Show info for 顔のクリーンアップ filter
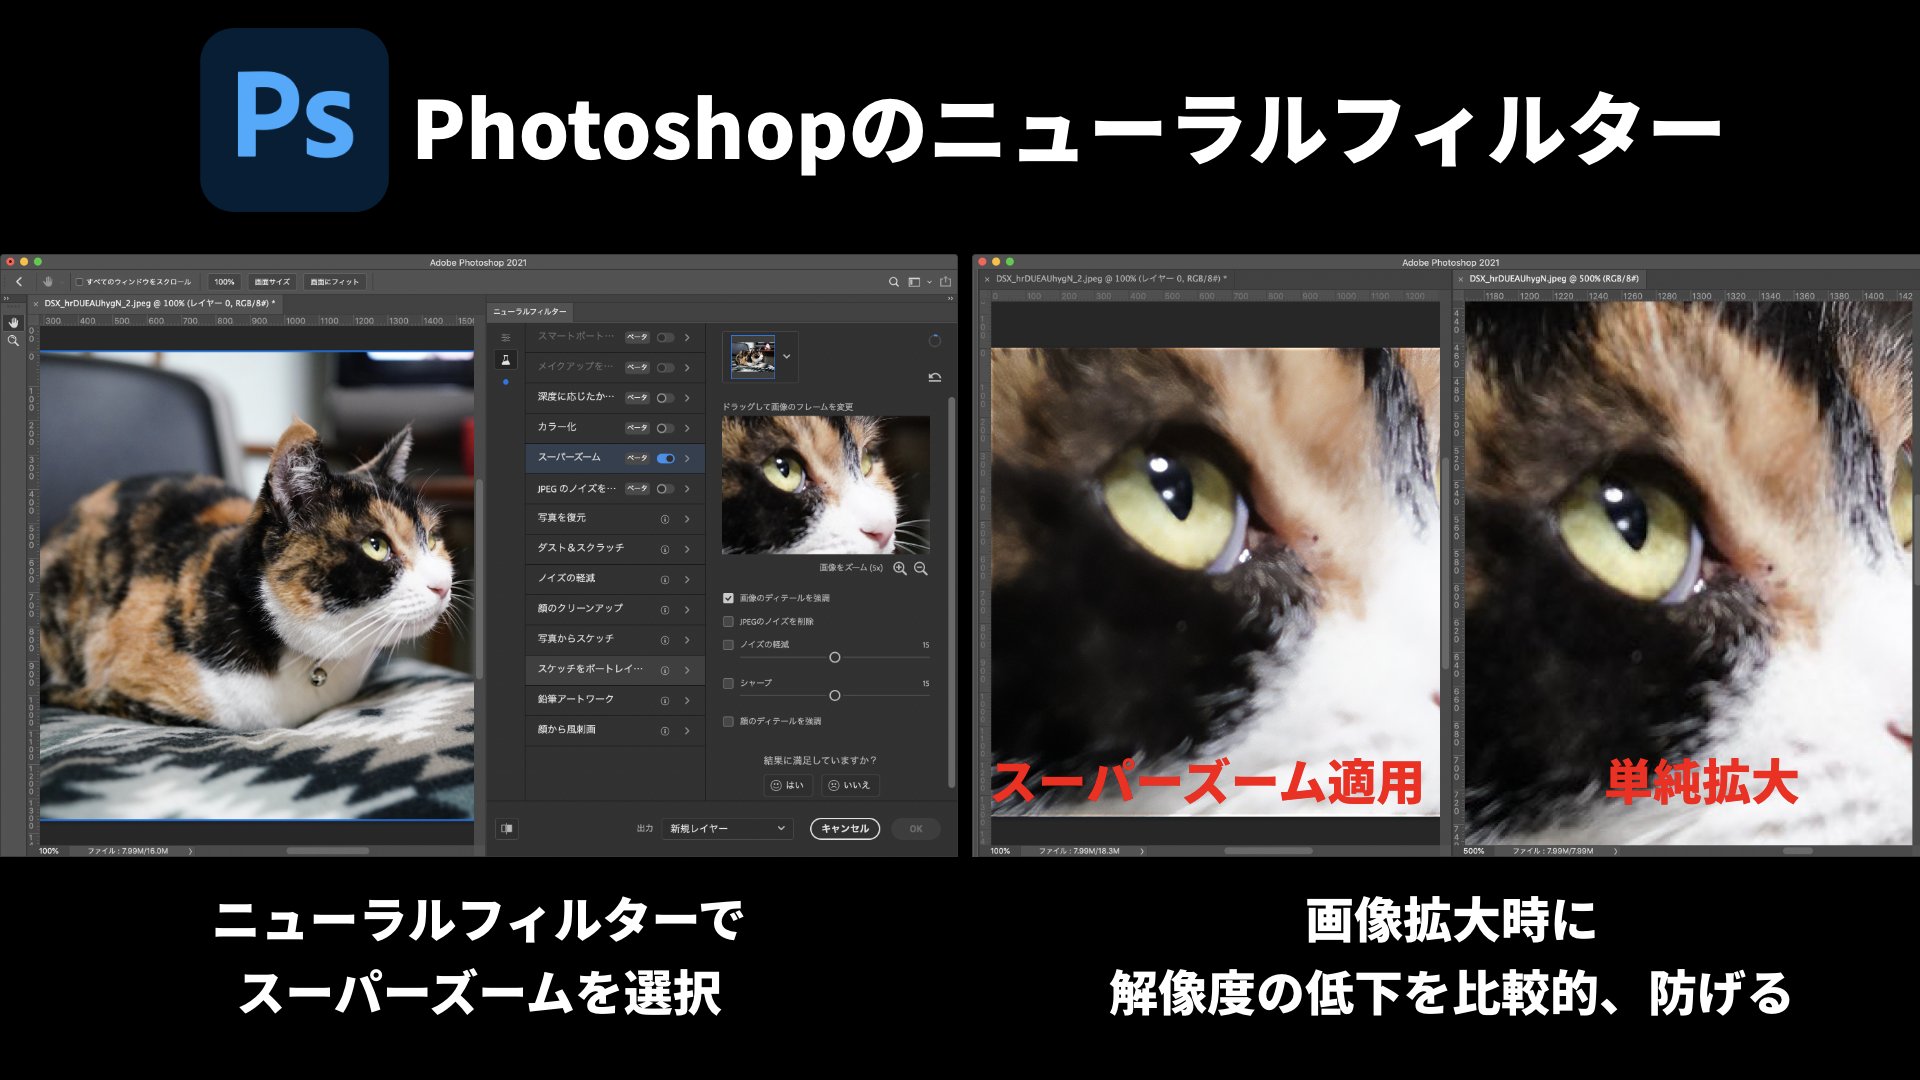 [x=664, y=609]
